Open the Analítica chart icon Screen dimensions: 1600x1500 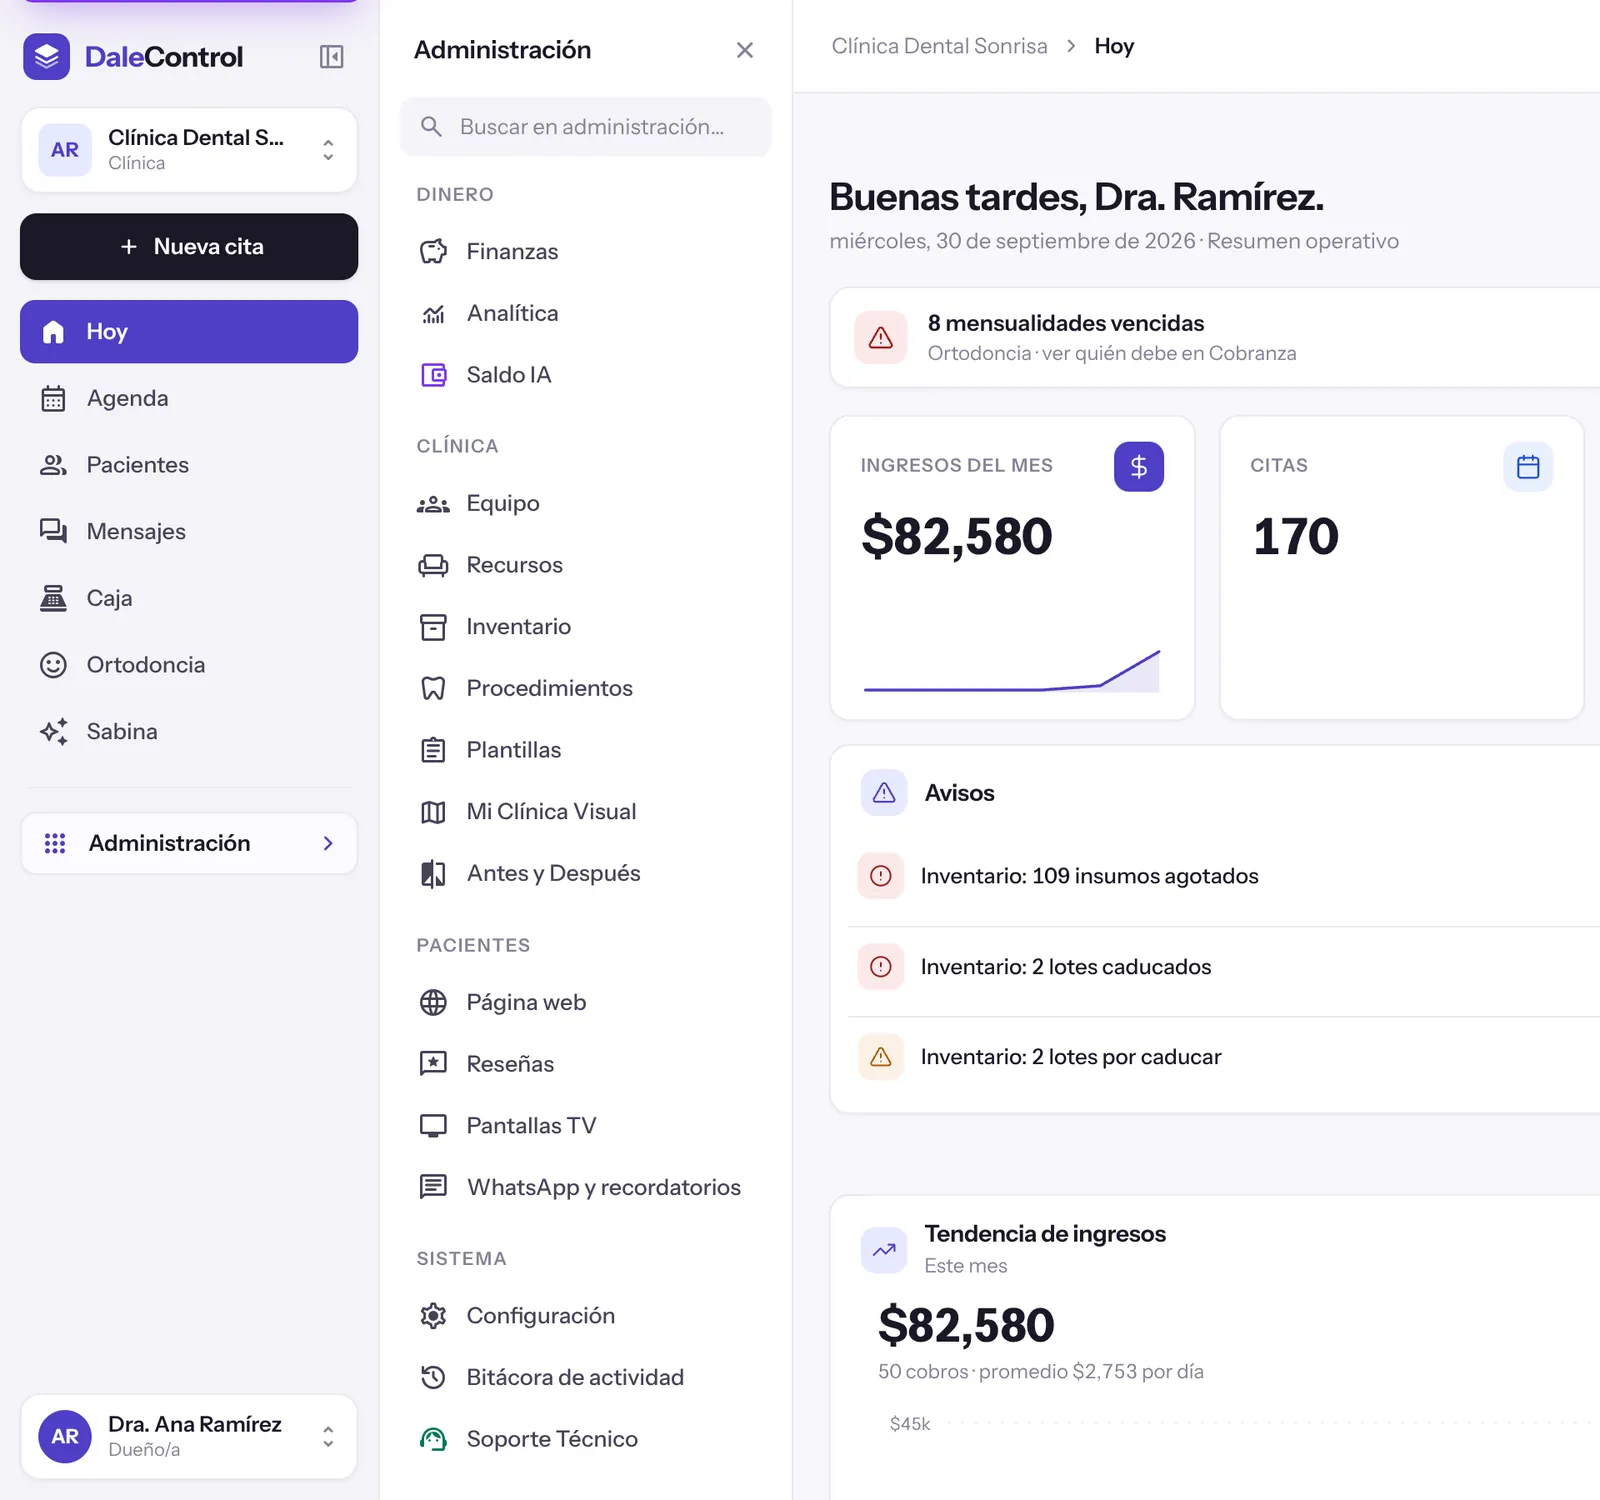click(433, 314)
